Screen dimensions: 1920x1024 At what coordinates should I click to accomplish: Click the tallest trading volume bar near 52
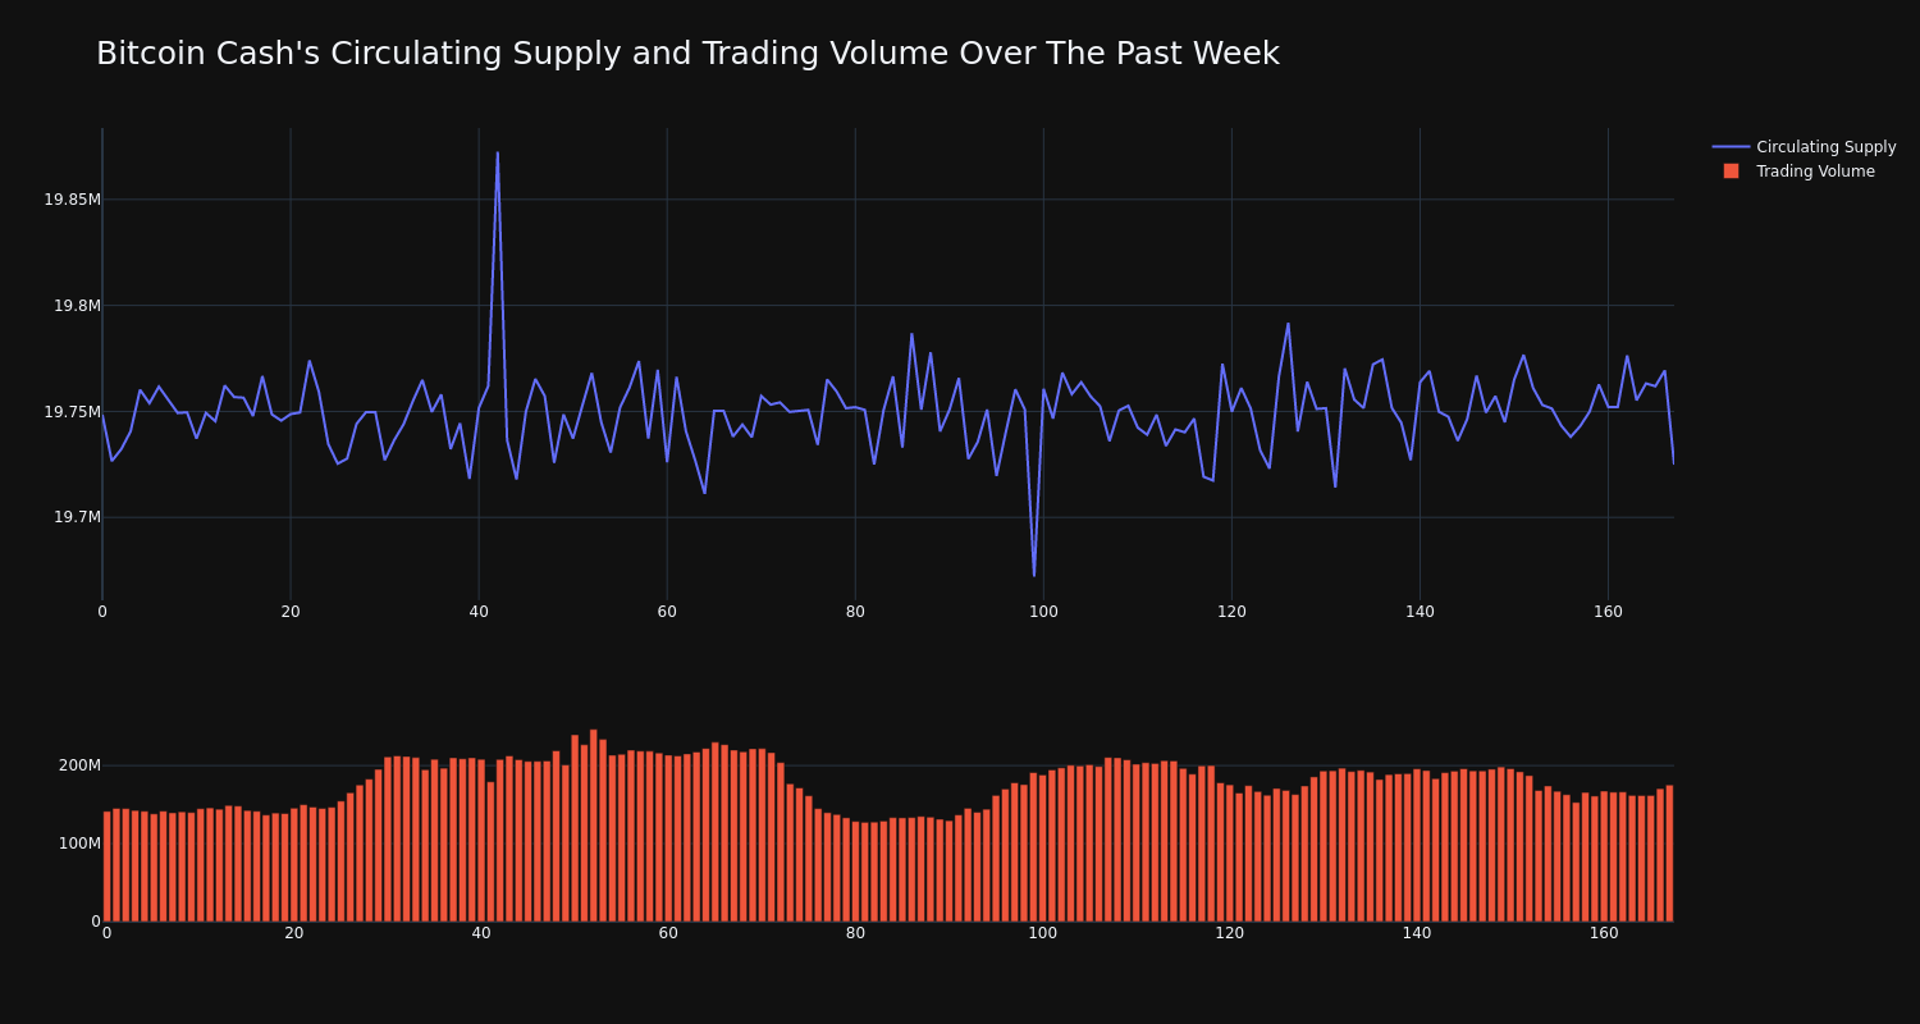593,825
